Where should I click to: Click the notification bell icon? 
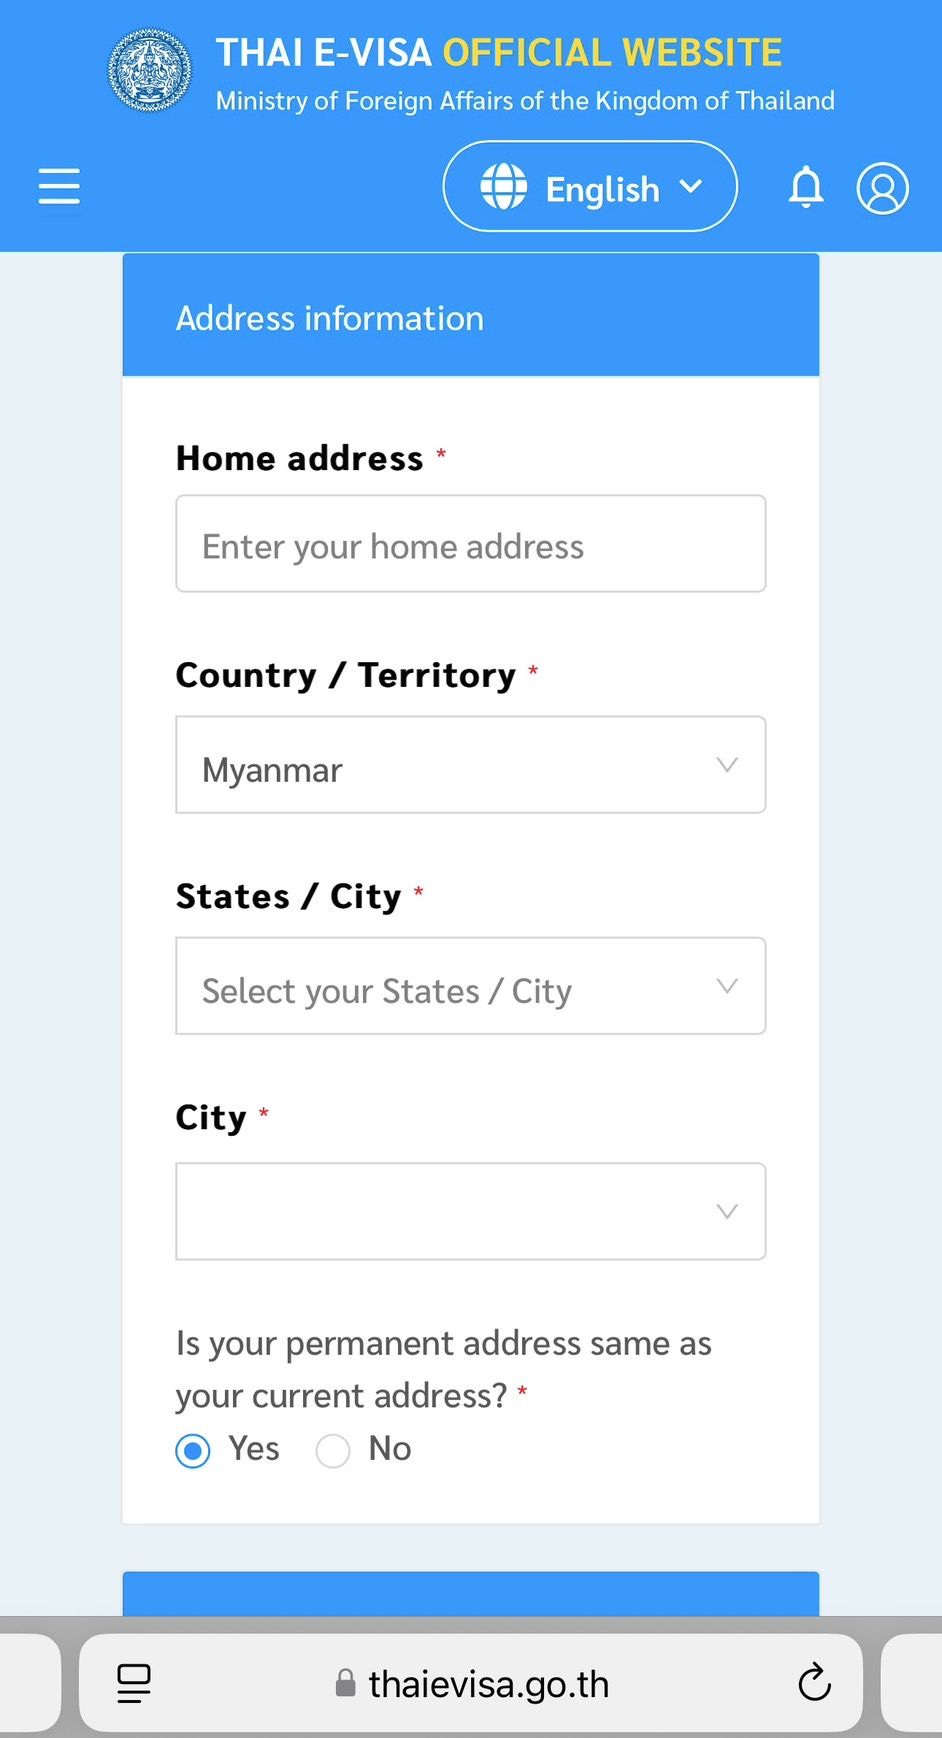coord(806,187)
